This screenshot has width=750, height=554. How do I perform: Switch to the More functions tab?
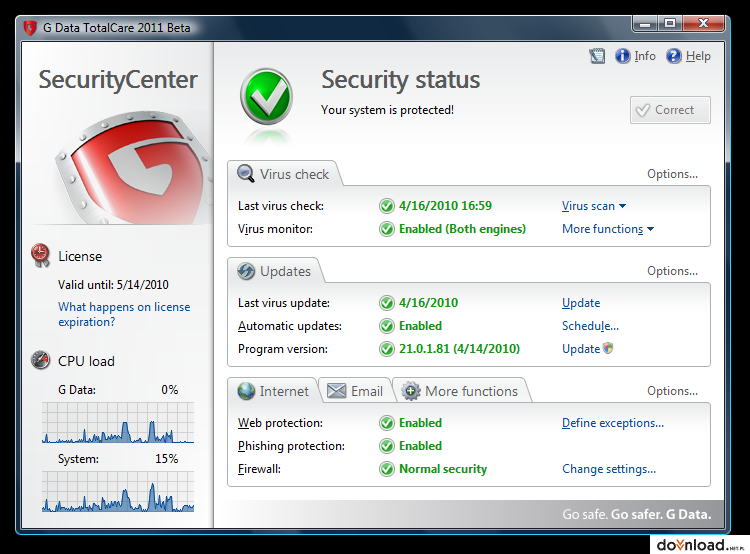(460, 391)
